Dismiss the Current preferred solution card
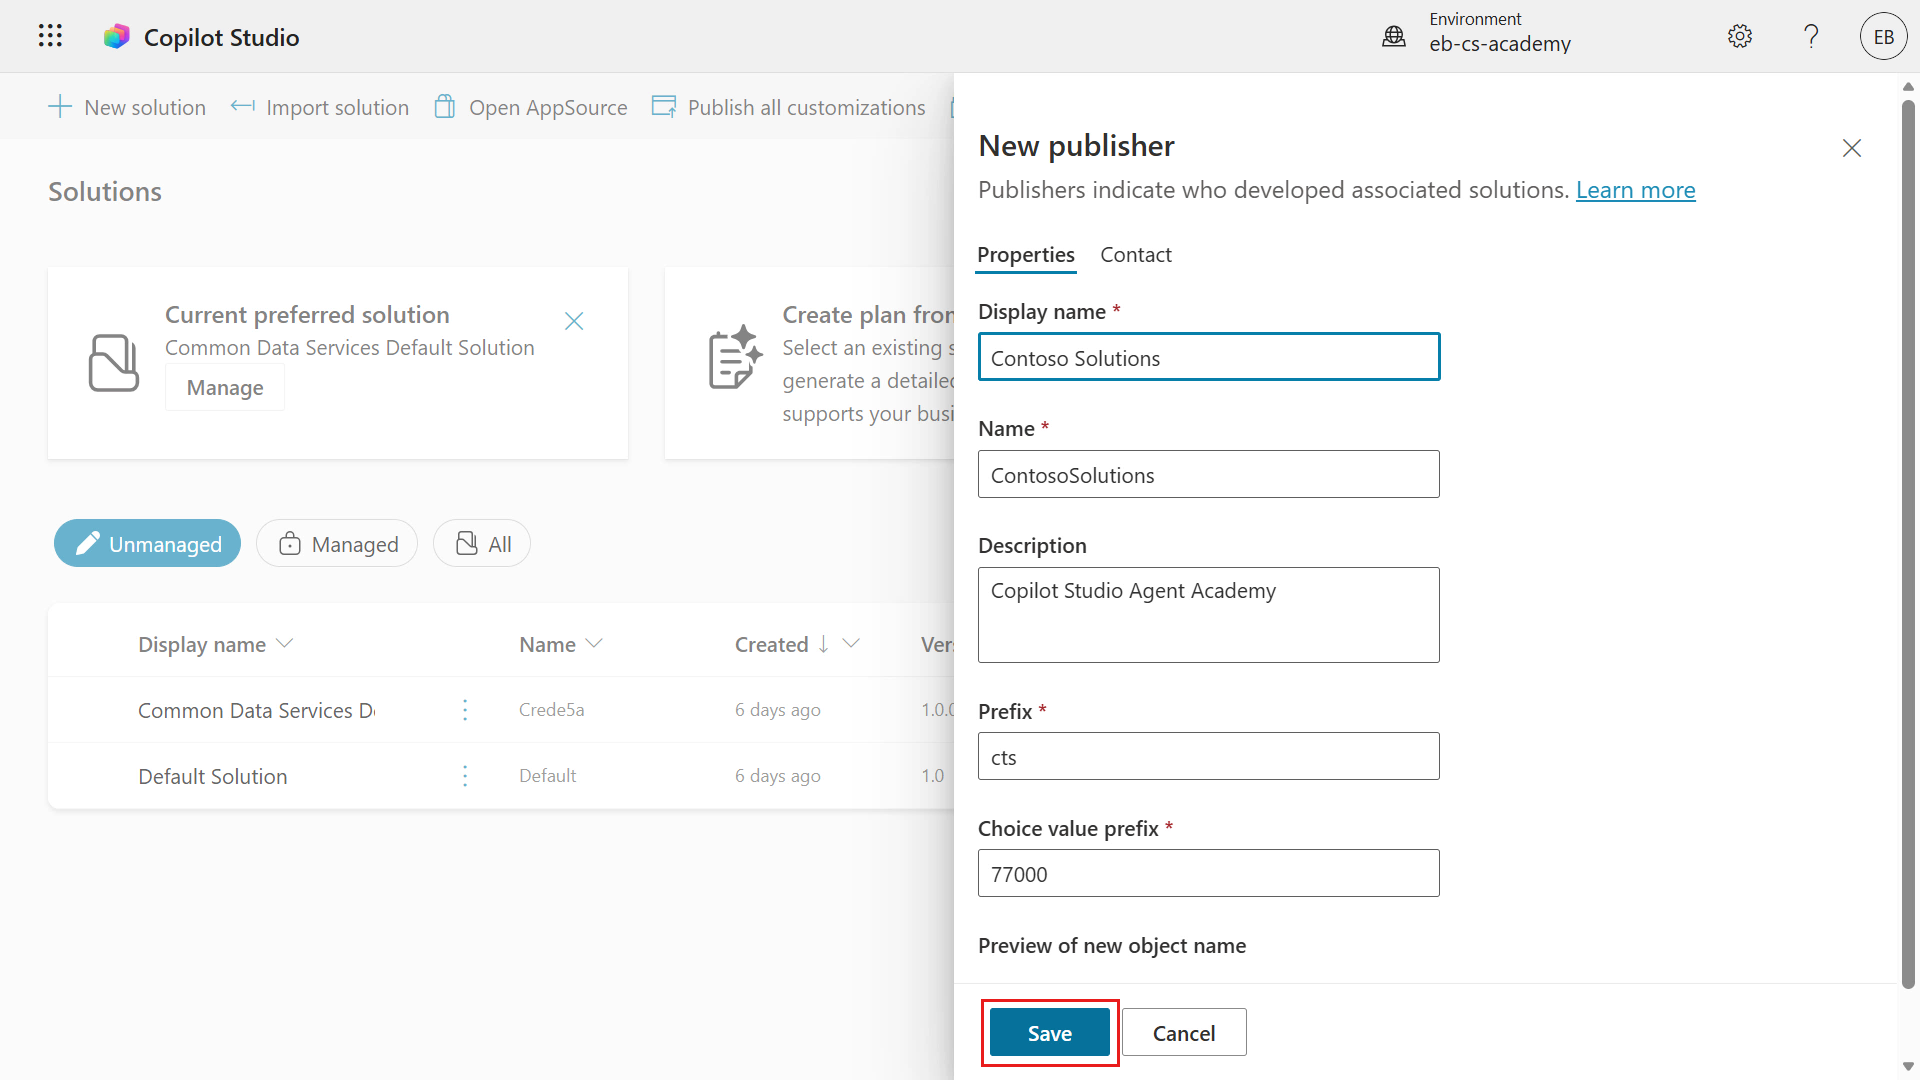The image size is (1920, 1080). [x=574, y=321]
